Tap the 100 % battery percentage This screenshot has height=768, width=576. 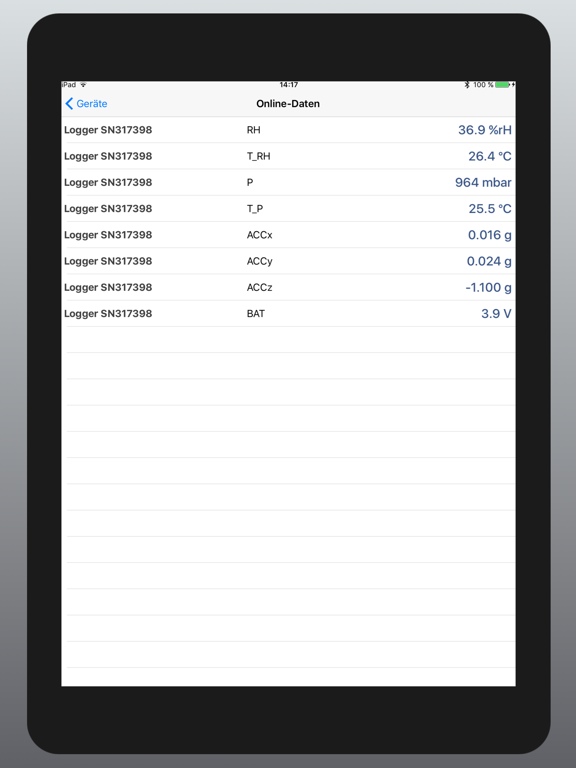click(483, 85)
